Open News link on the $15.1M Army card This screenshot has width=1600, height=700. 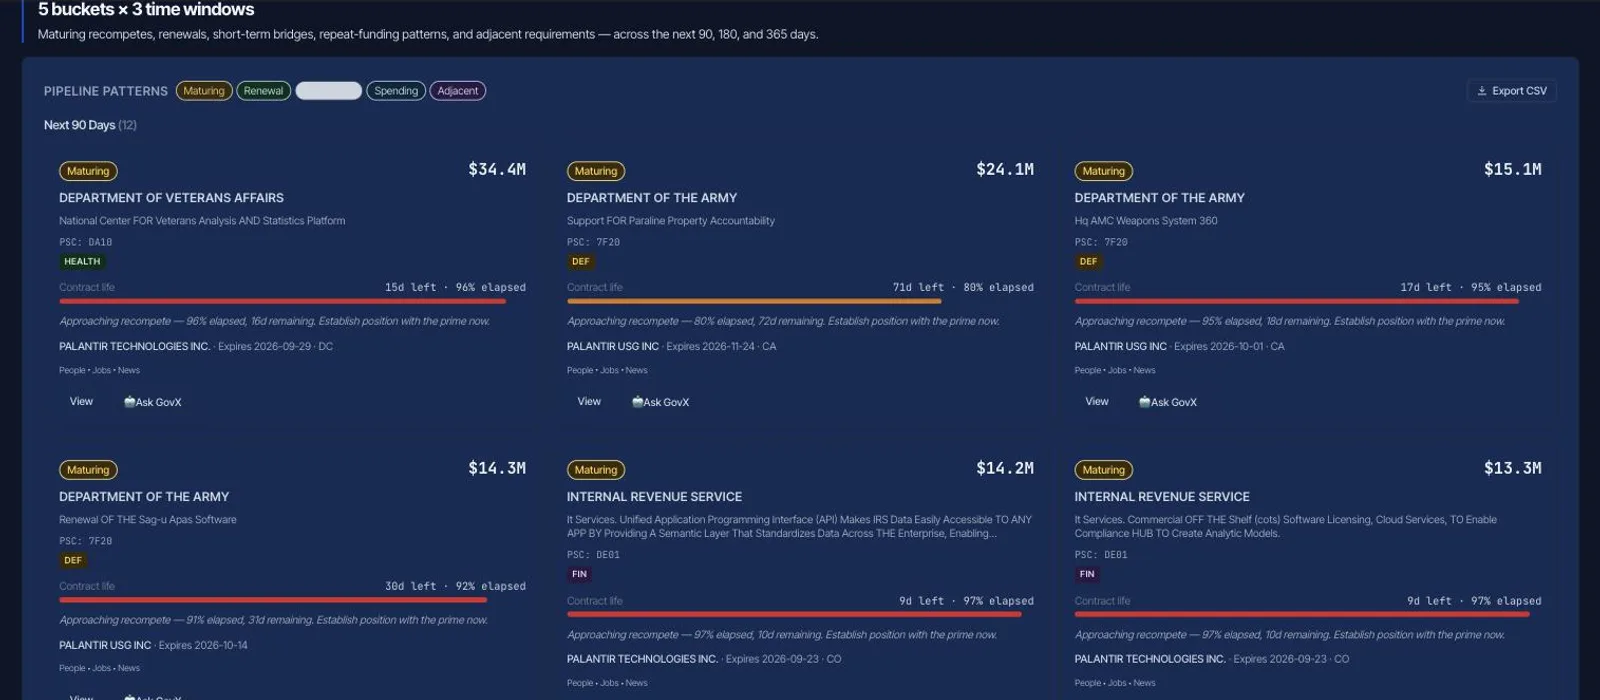[1144, 370]
